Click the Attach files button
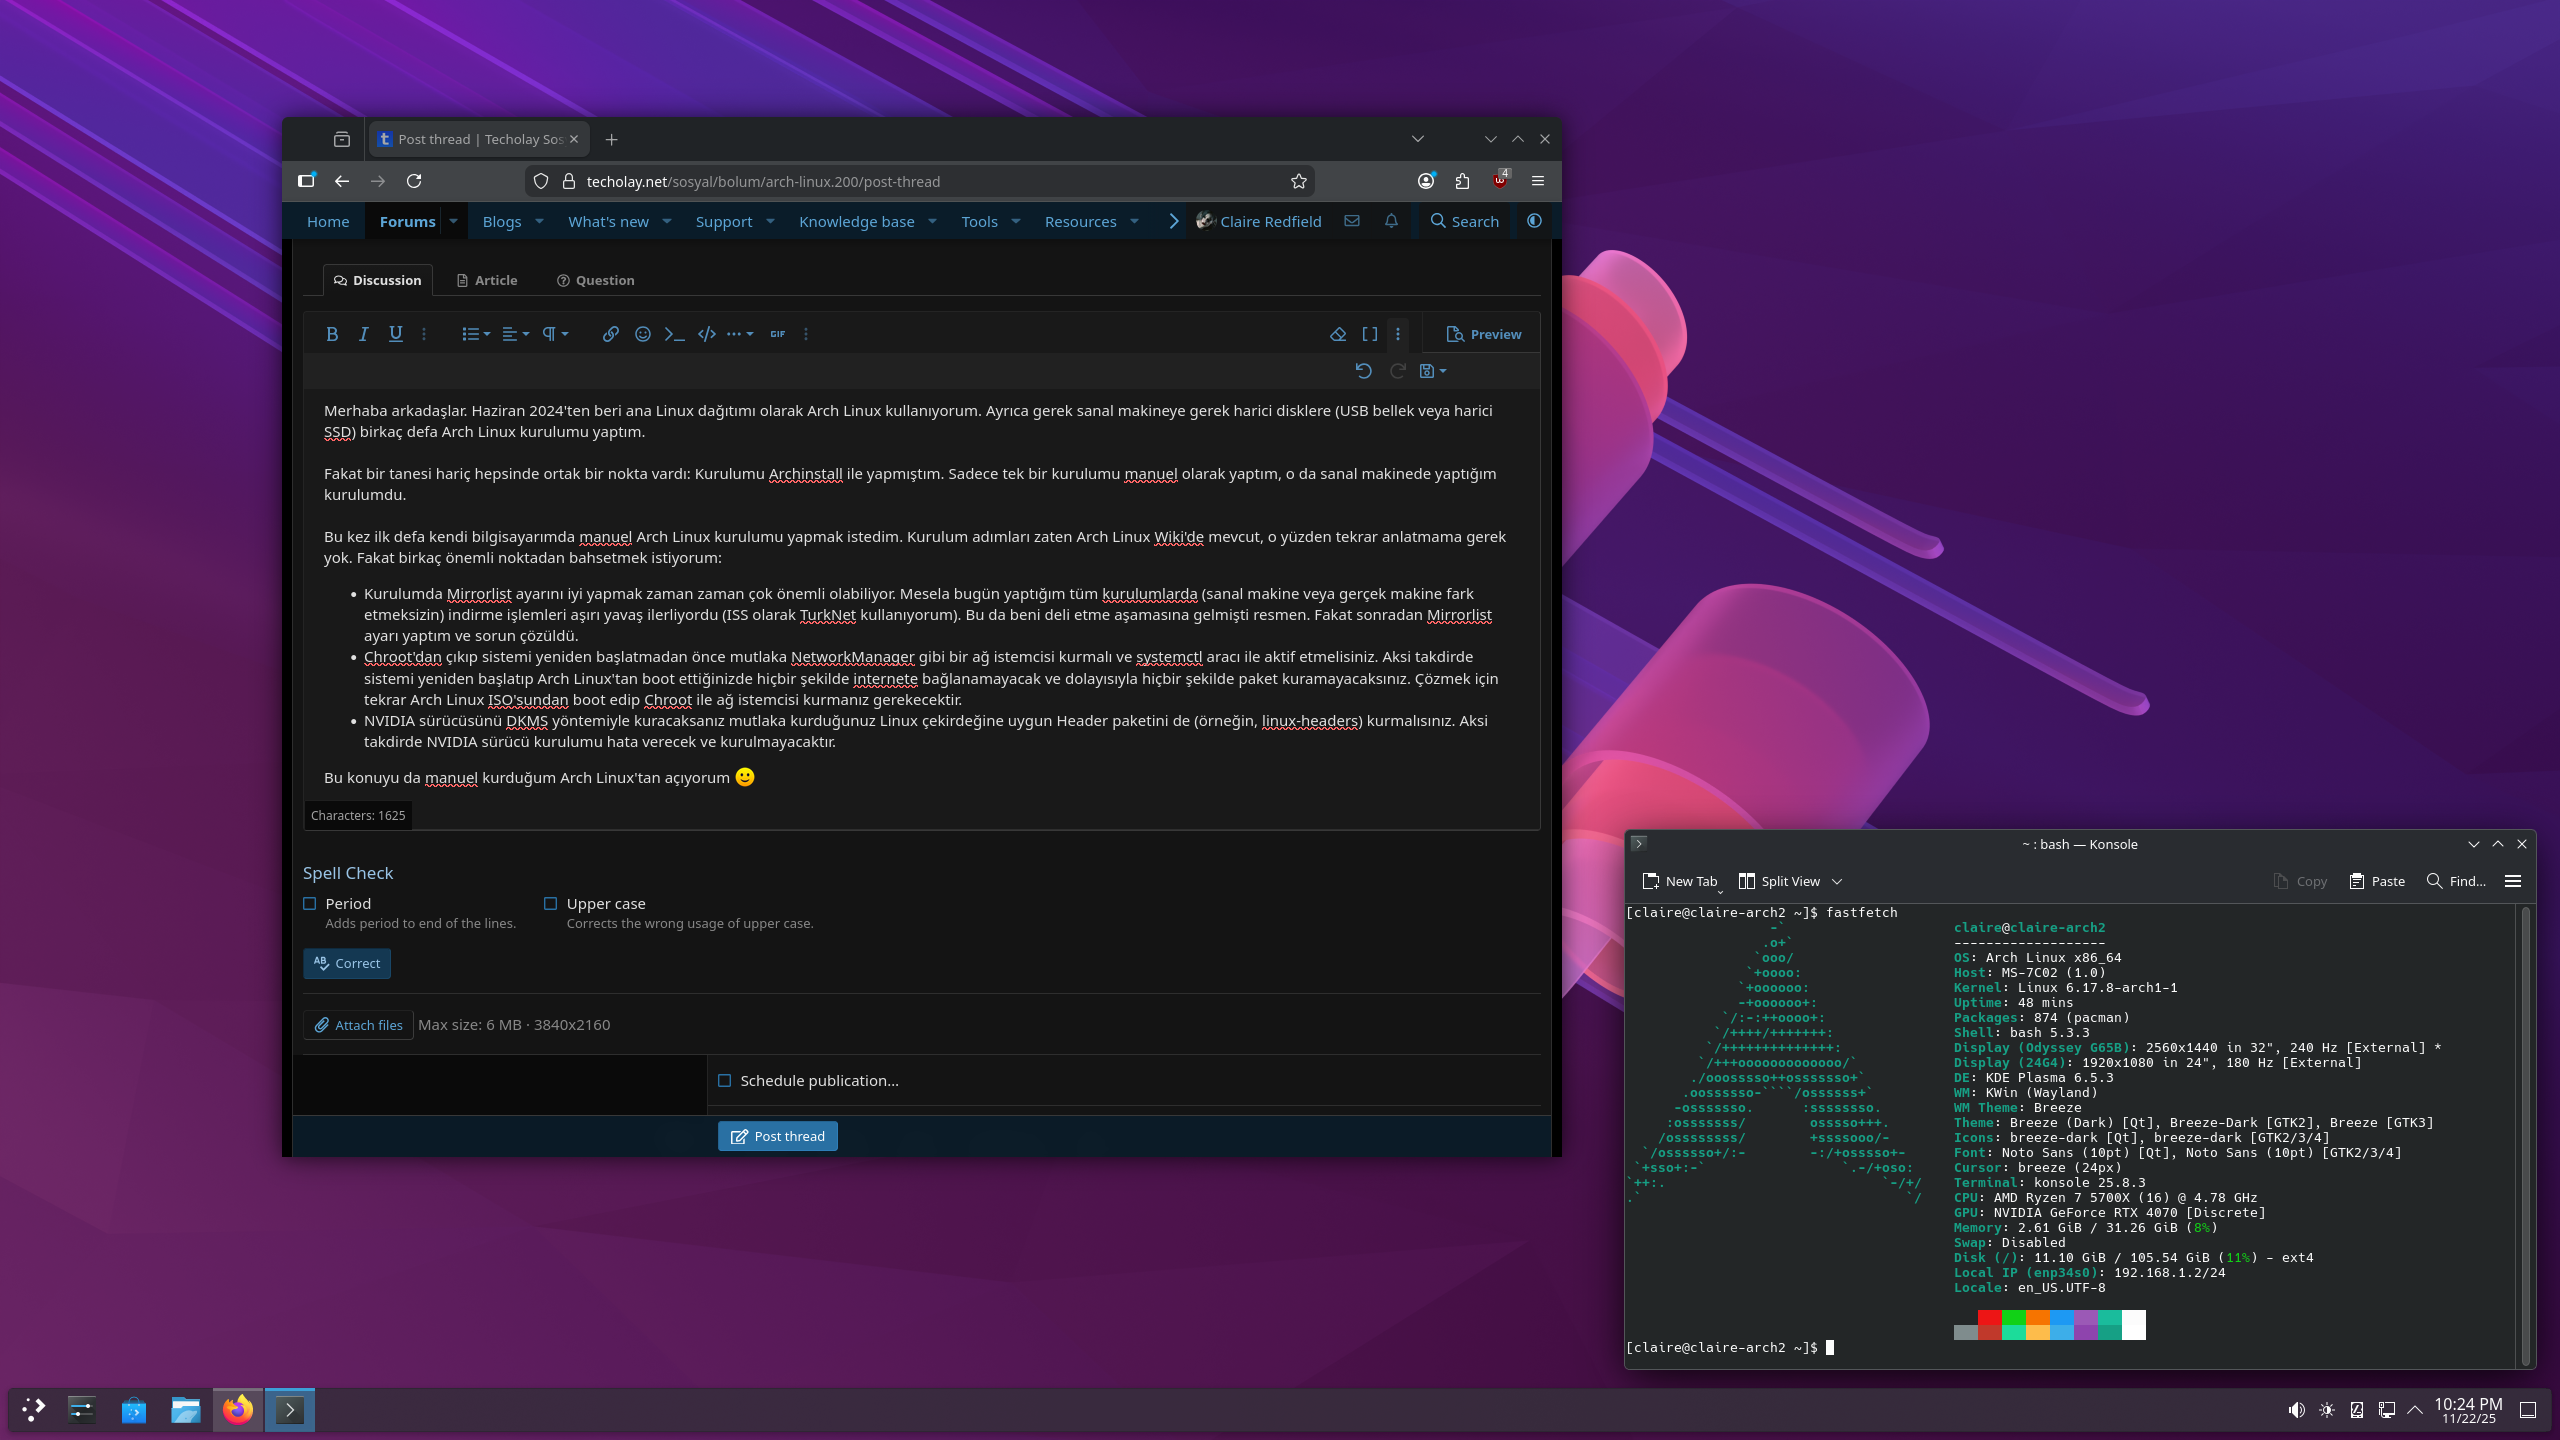 click(358, 1024)
